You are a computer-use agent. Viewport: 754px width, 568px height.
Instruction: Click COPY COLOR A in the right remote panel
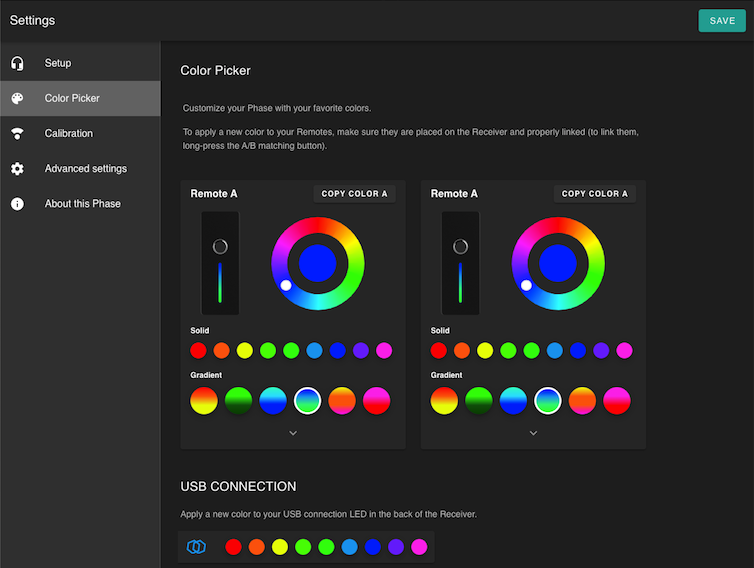click(x=595, y=194)
